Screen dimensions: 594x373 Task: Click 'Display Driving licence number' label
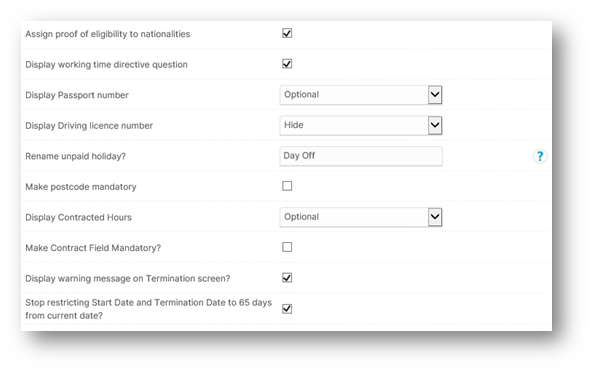point(89,126)
